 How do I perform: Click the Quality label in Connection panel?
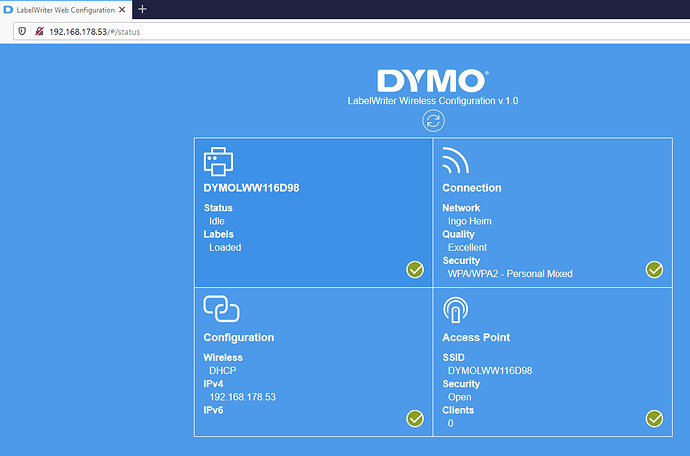pyautogui.click(x=458, y=234)
